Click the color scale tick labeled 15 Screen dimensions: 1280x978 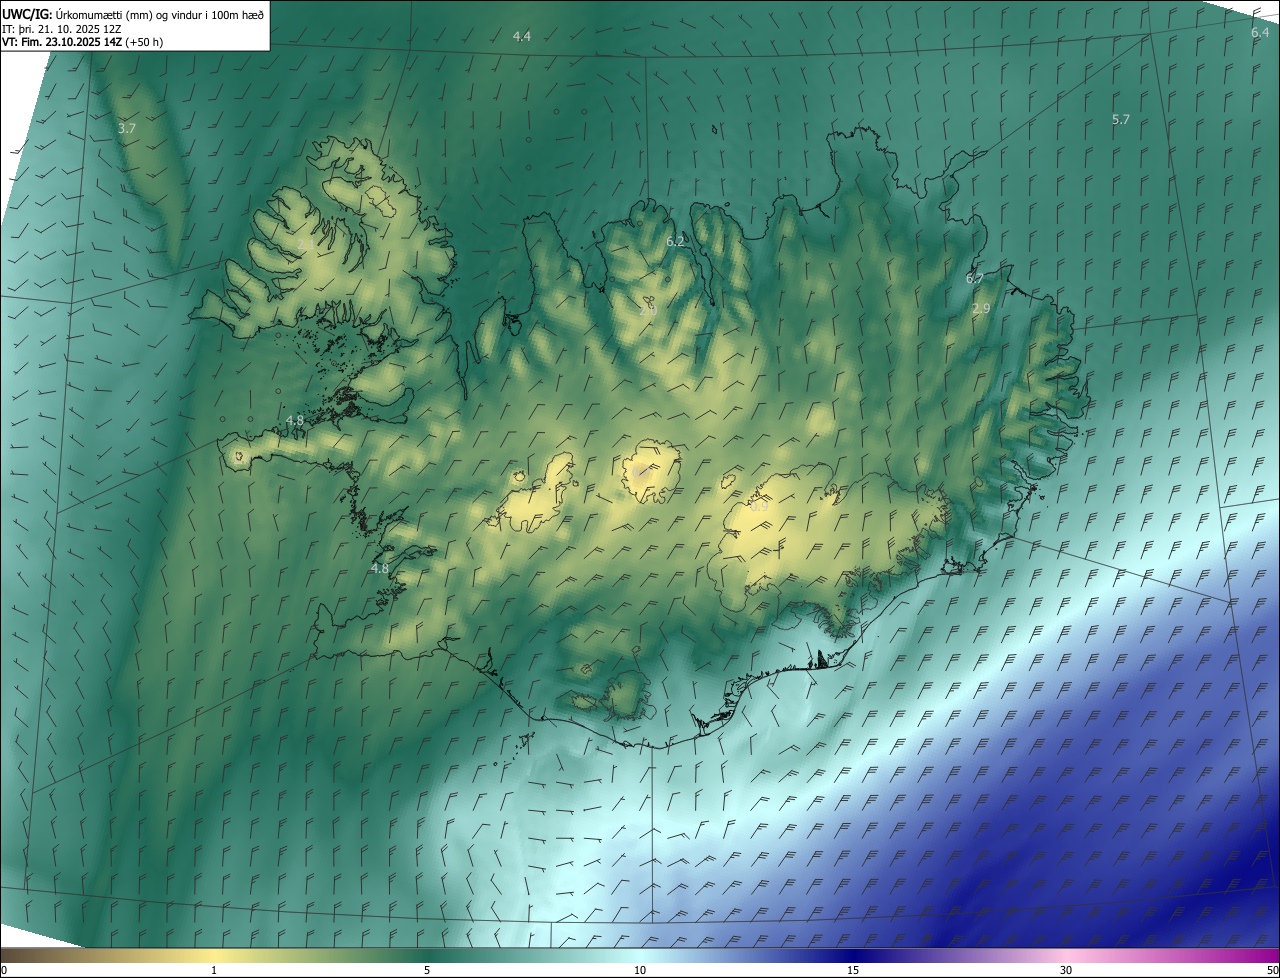point(853,970)
